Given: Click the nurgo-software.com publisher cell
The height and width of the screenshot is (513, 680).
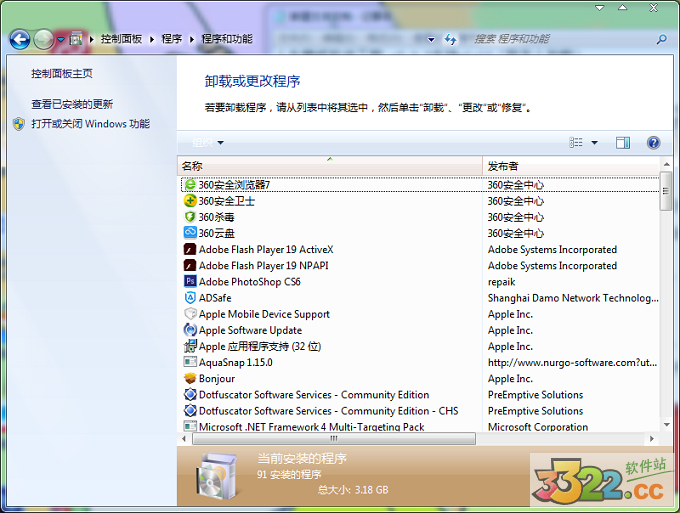Looking at the screenshot, I should 572,363.
